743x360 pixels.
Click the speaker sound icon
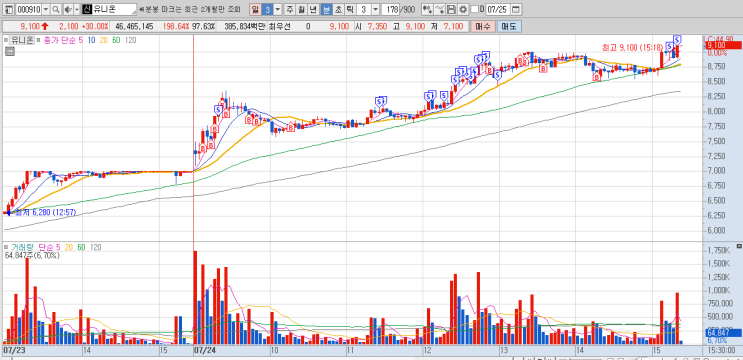(x=68, y=9)
